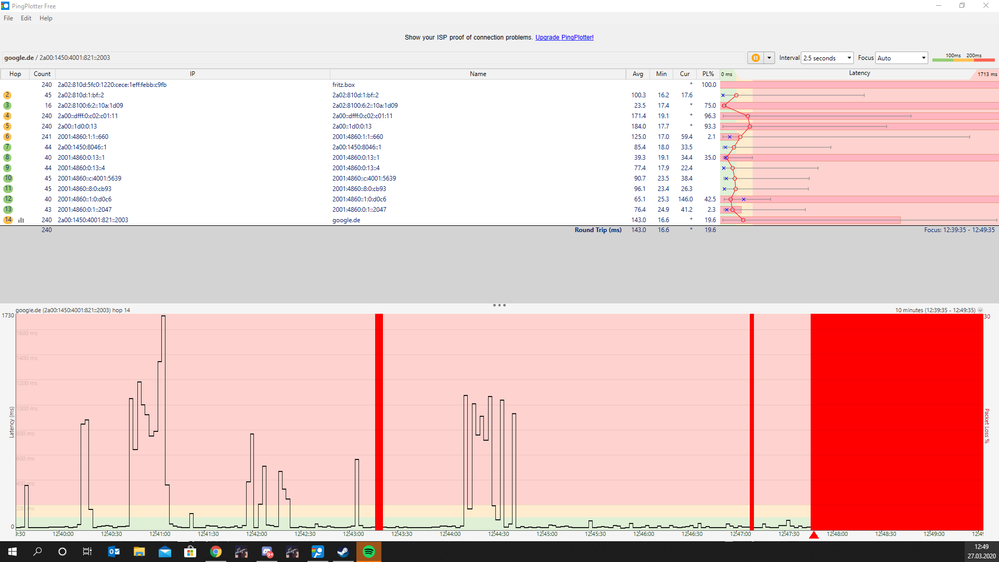
Task: Open Windows taskbar search
Action: (x=37, y=552)
